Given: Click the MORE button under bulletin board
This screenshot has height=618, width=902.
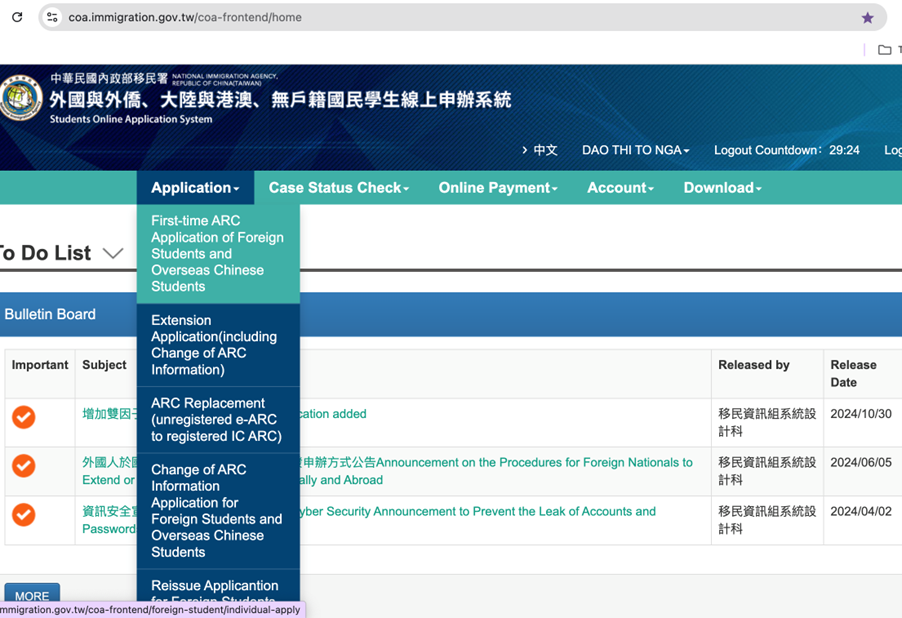Looking at the screenshot, I should pos(32,595).
